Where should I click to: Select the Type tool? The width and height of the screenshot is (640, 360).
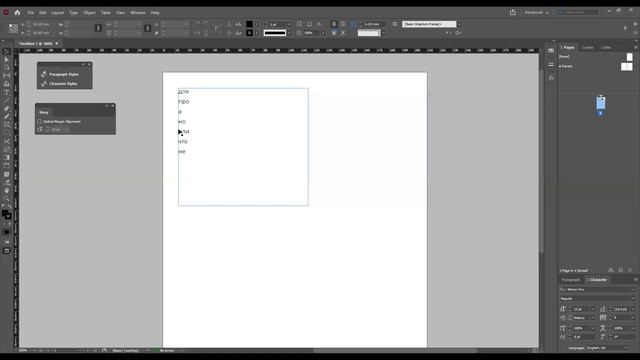pyautogui.click(x=7, y=93)
